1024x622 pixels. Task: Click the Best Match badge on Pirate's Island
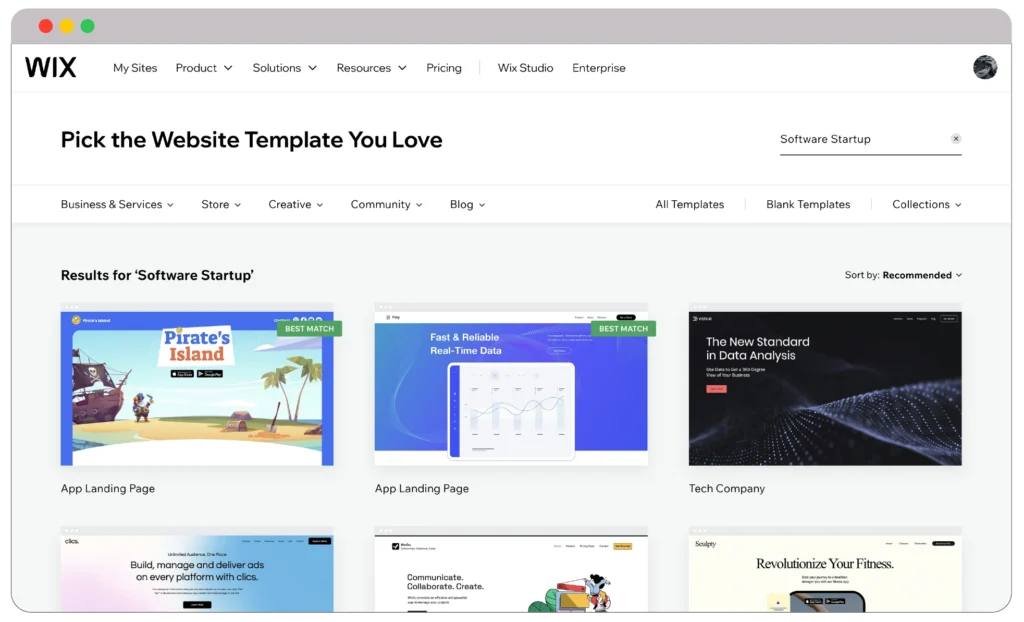(309, 328)
